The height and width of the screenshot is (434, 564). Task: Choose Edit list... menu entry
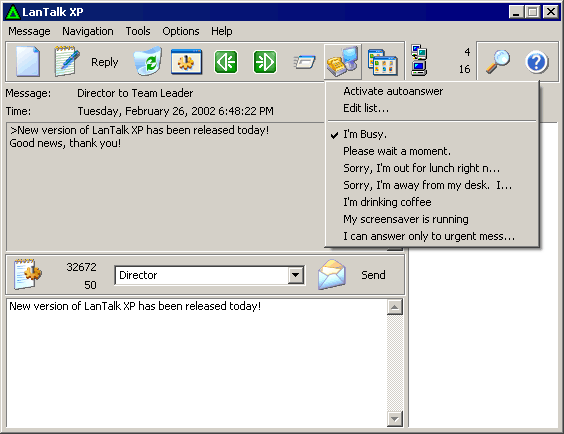[x=432, y=108]
